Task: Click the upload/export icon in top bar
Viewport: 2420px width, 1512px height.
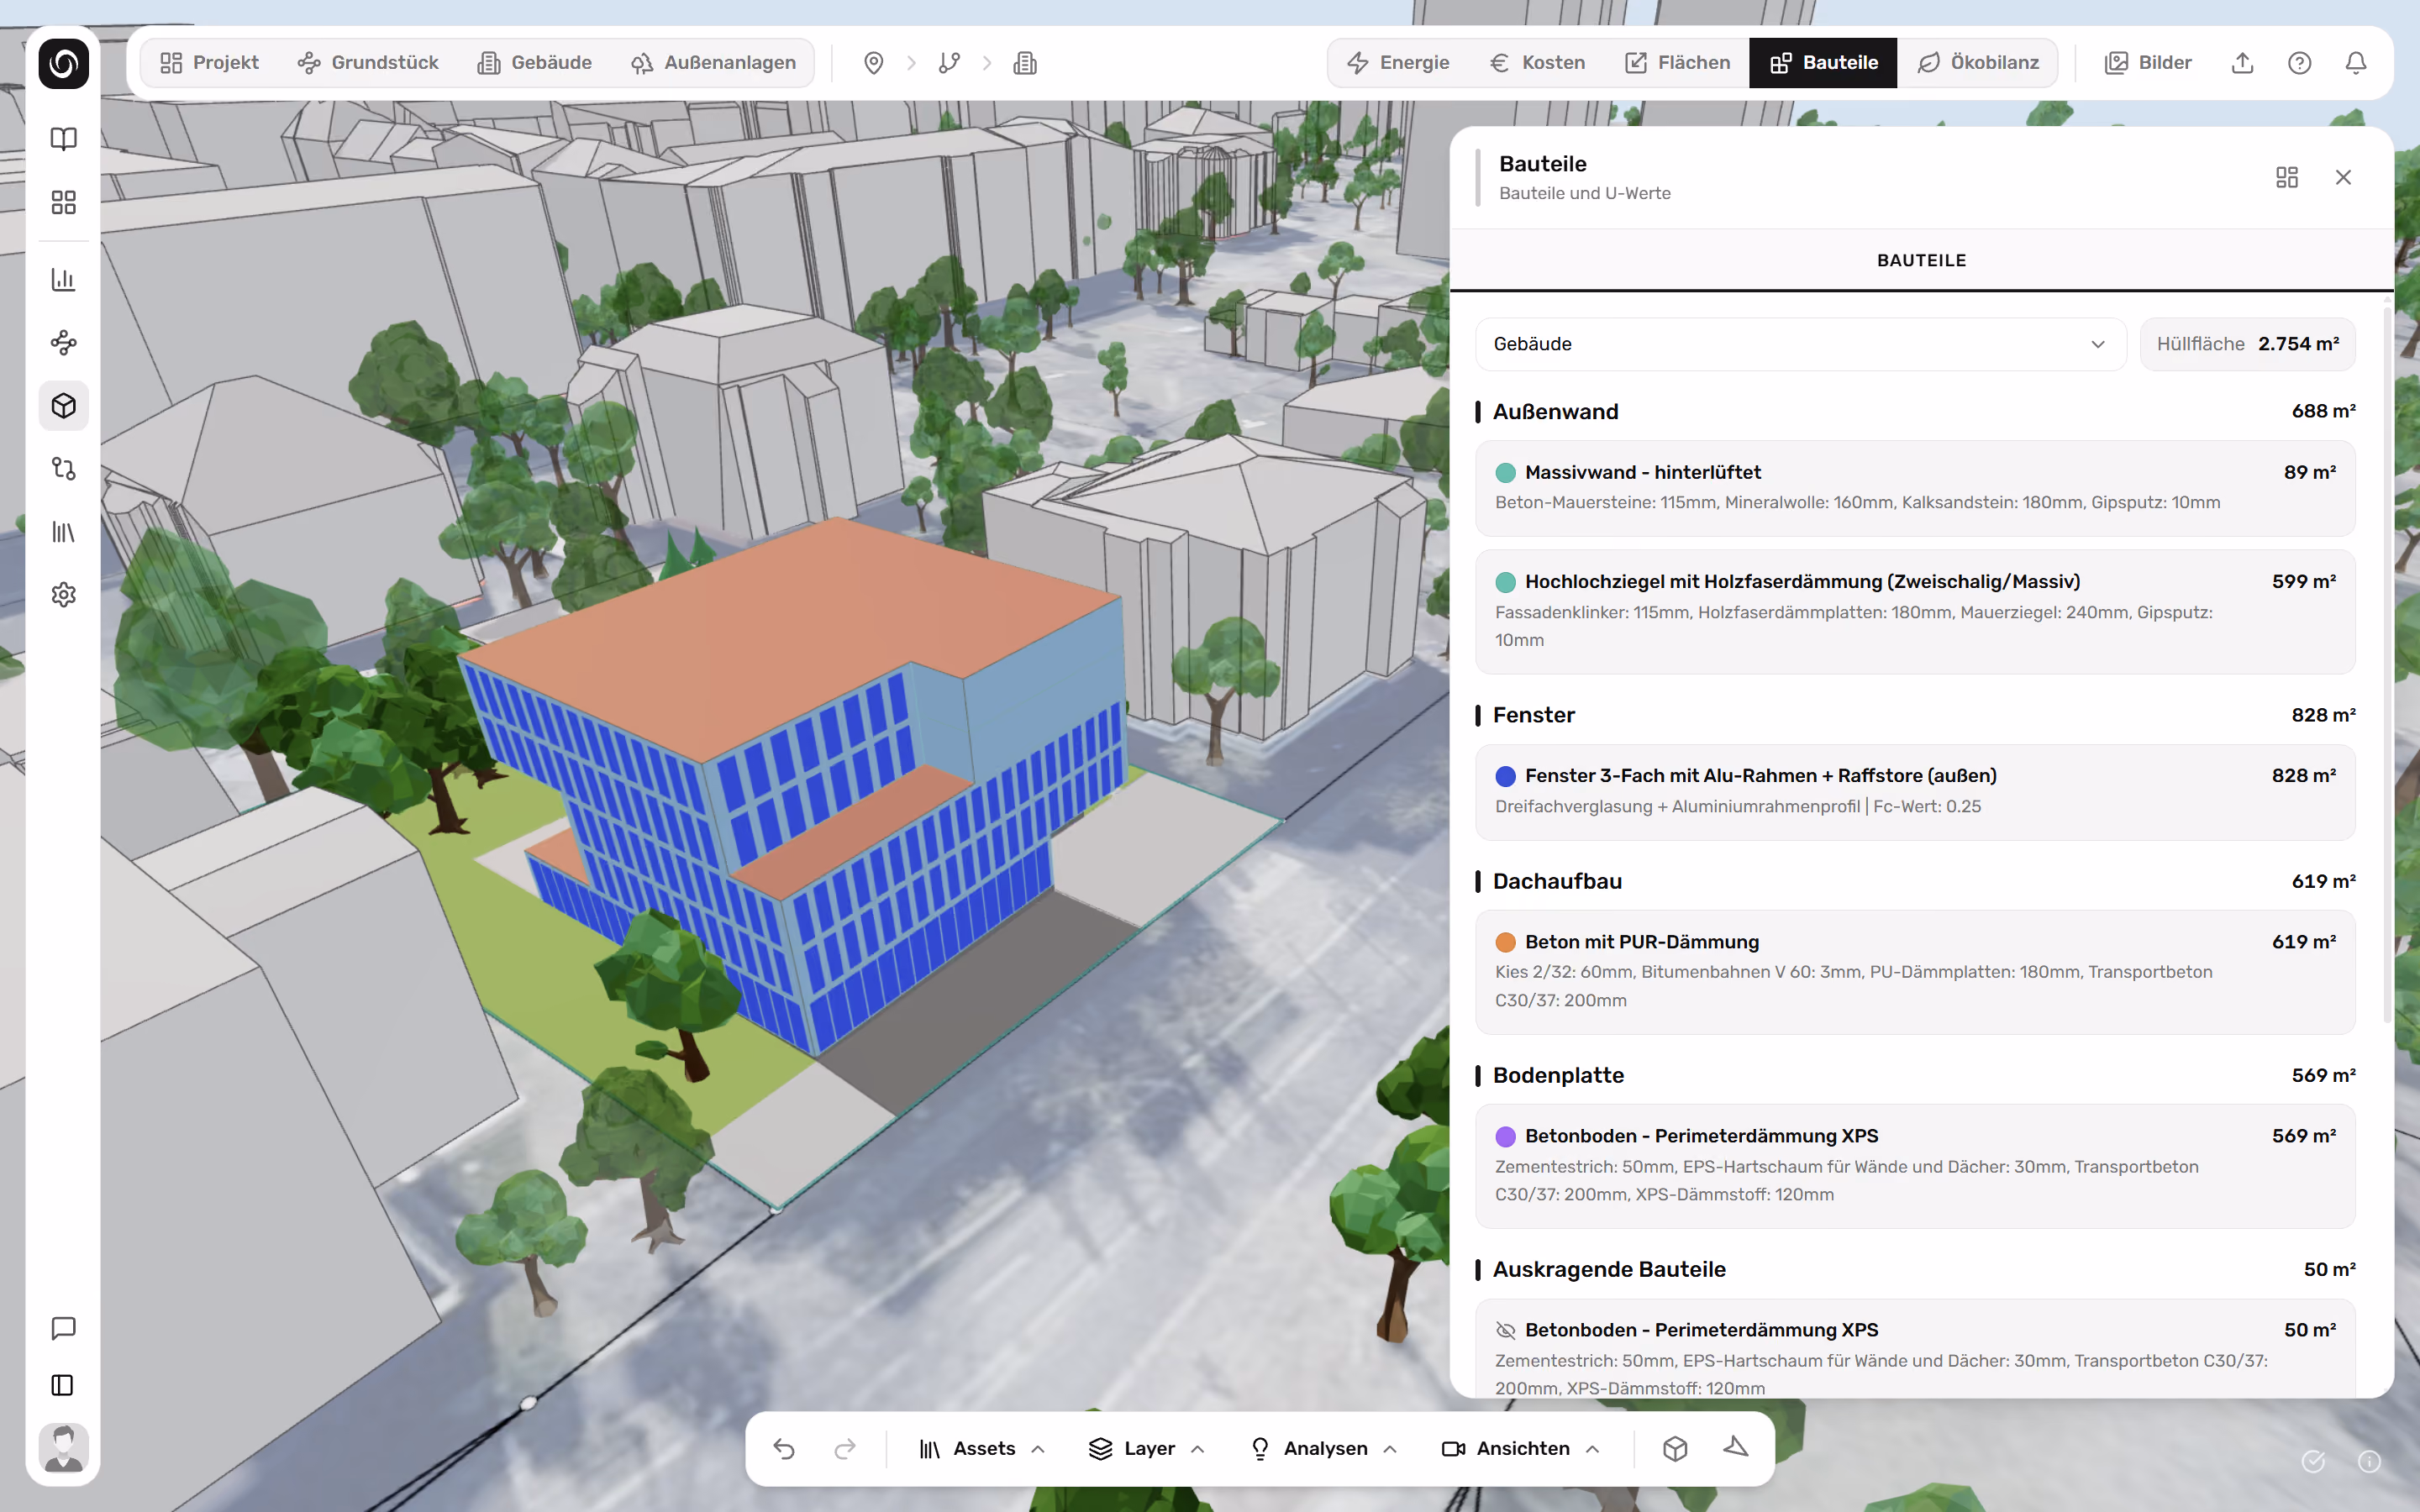Action: click(2242, 63)
